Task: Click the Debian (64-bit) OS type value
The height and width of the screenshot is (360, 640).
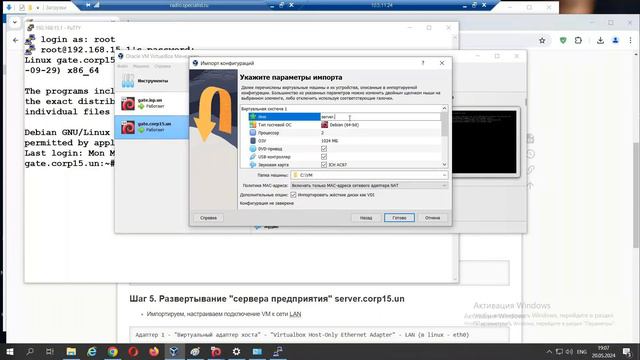Action: pyautogui.click(x=344, y=125)
